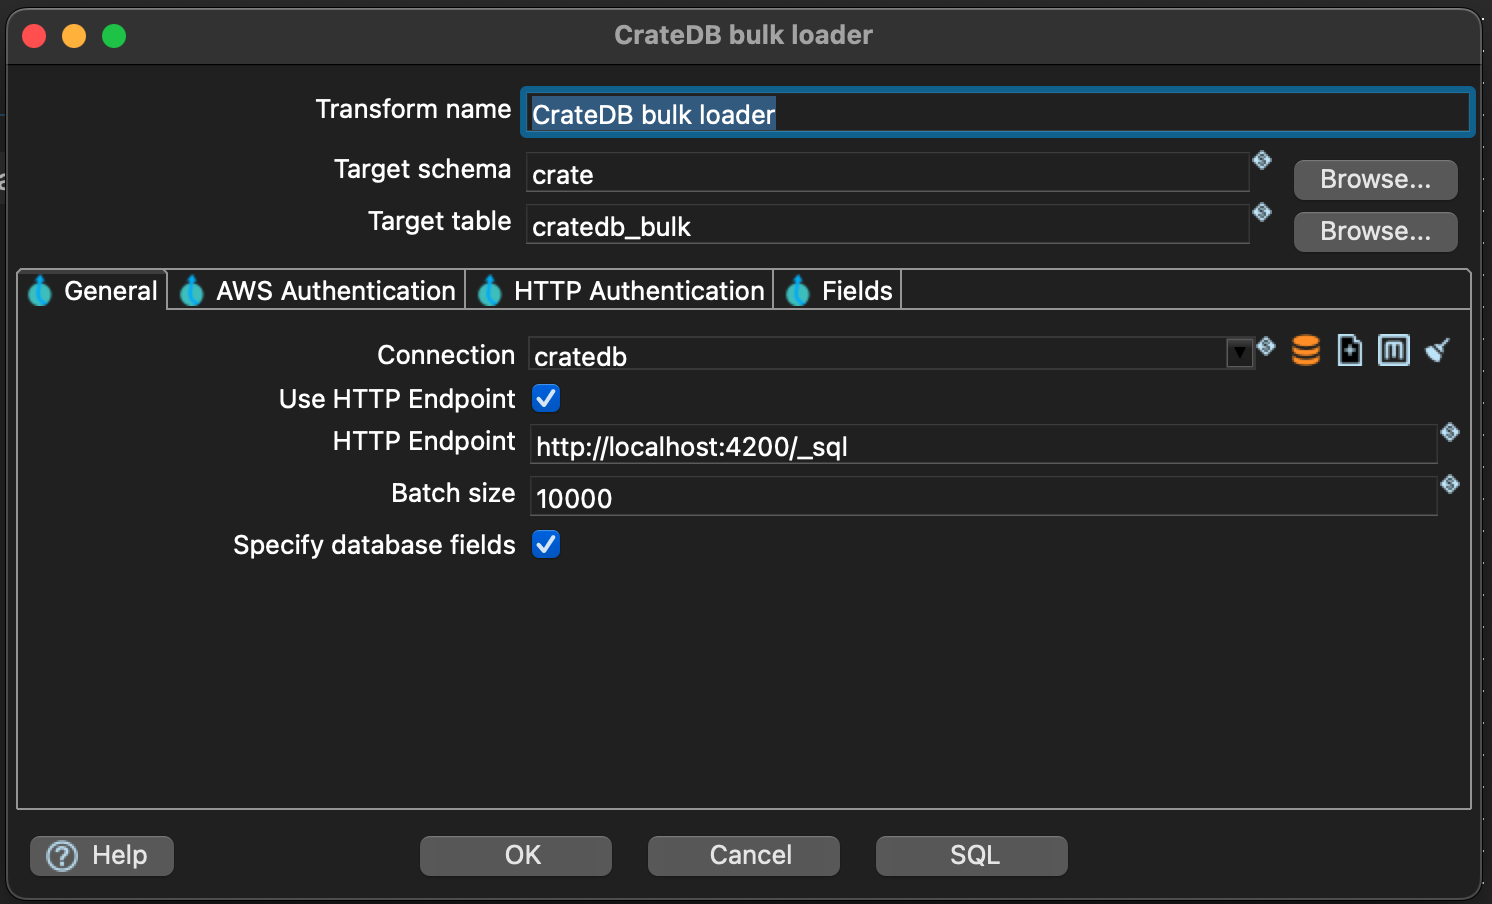Click the broom icon beside the Connection icons

pos(1438,350)
